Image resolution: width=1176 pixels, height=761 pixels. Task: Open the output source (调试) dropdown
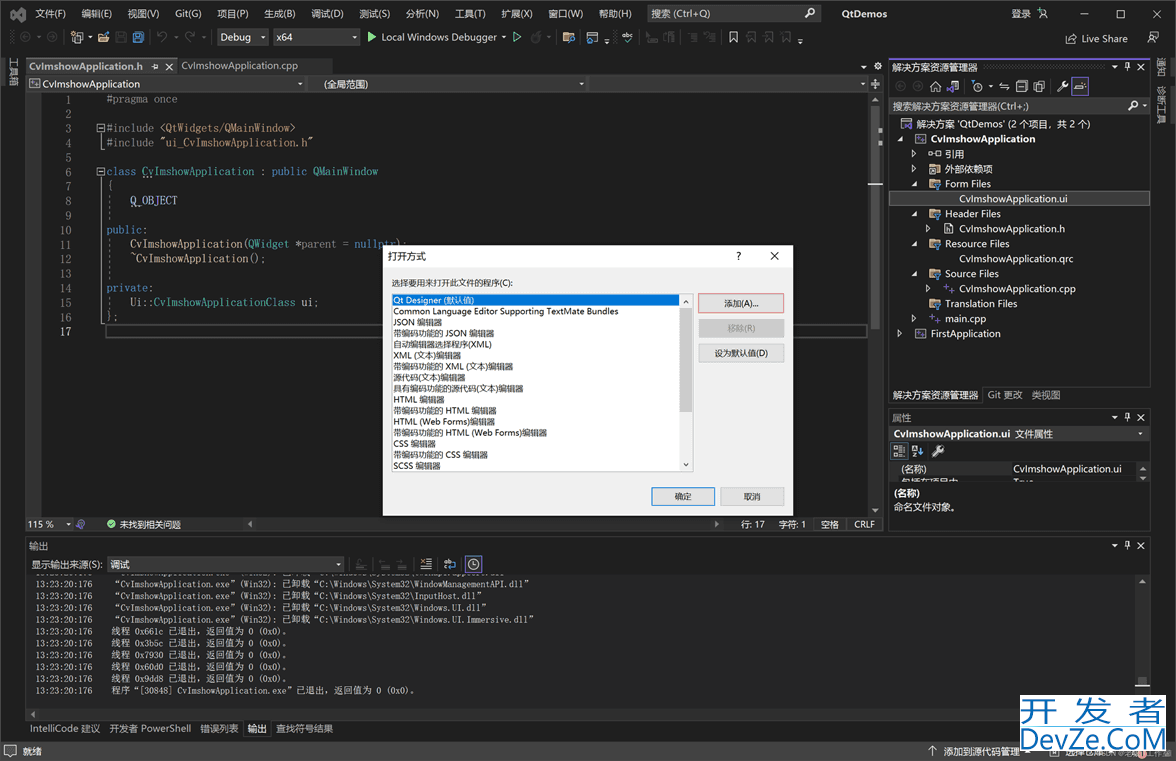[226, 565]
